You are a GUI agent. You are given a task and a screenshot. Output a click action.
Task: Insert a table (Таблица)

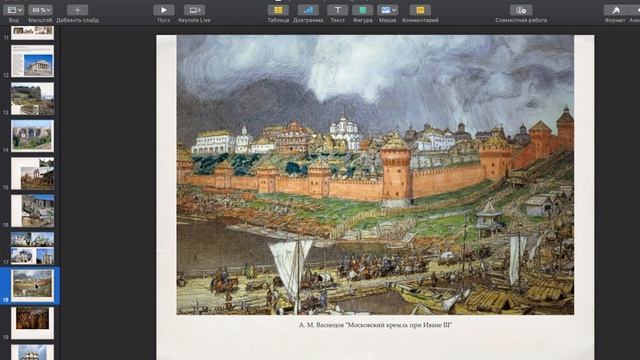278,10
